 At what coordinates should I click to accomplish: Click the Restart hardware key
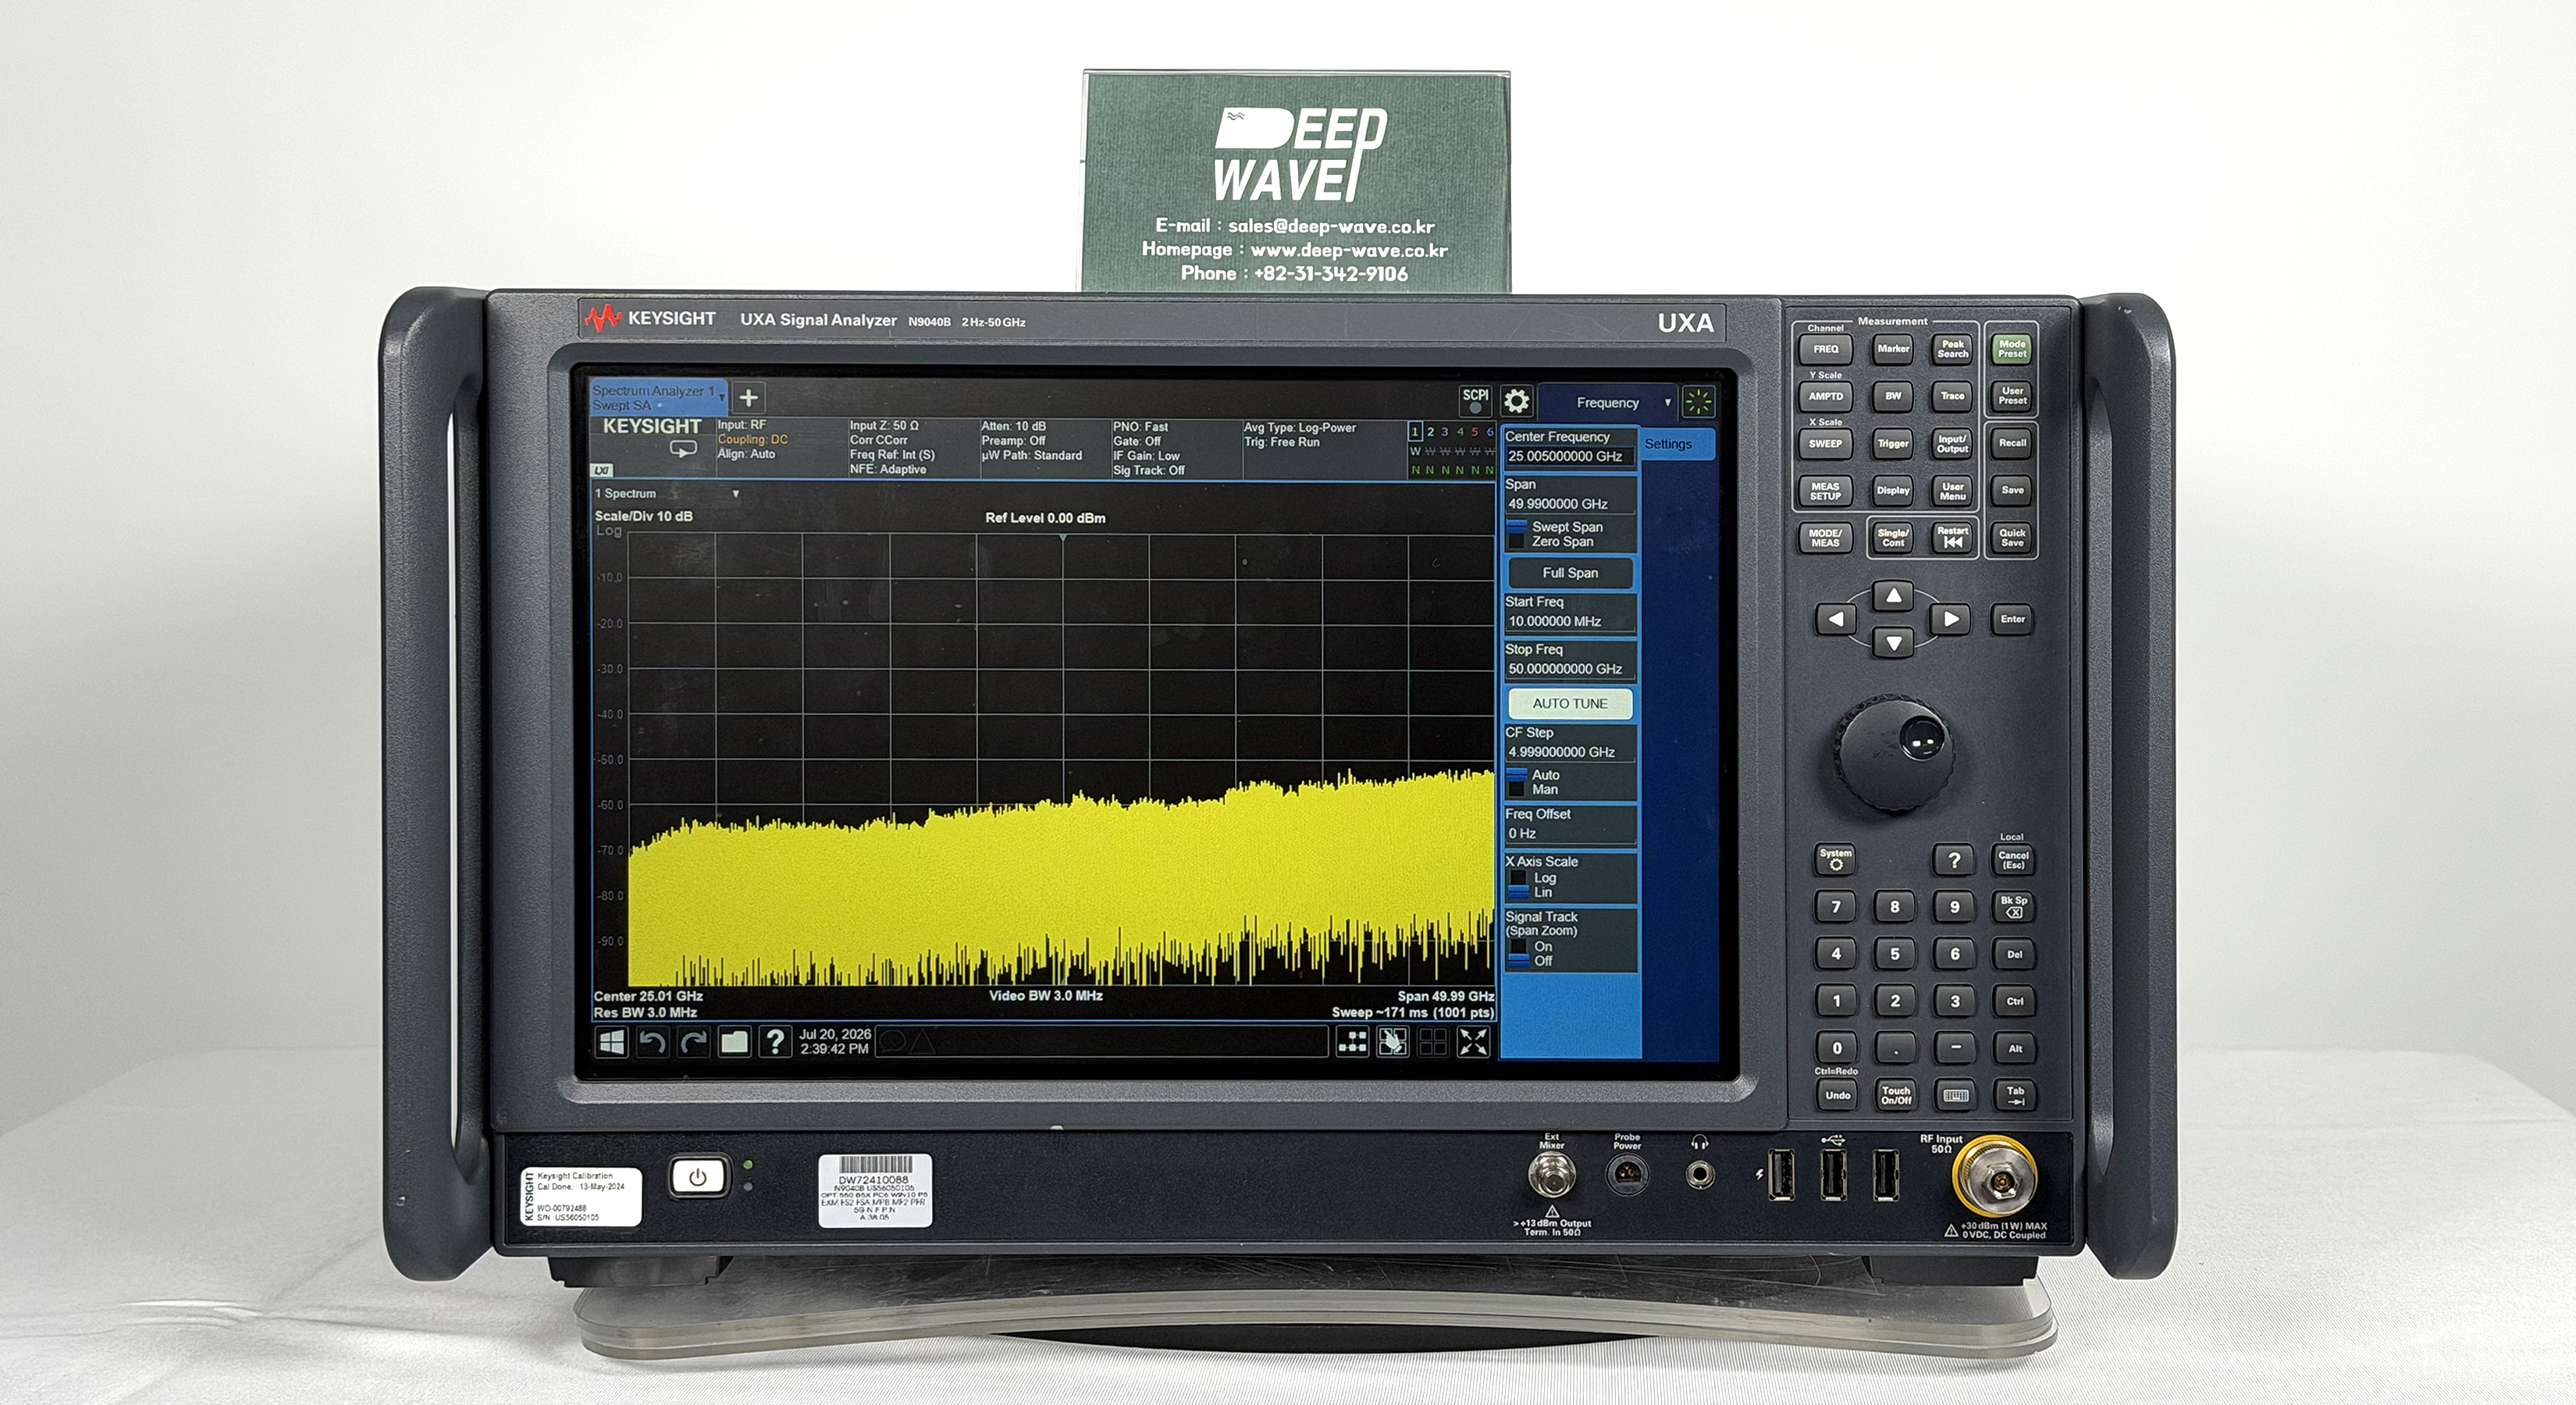pos(1952,538)
